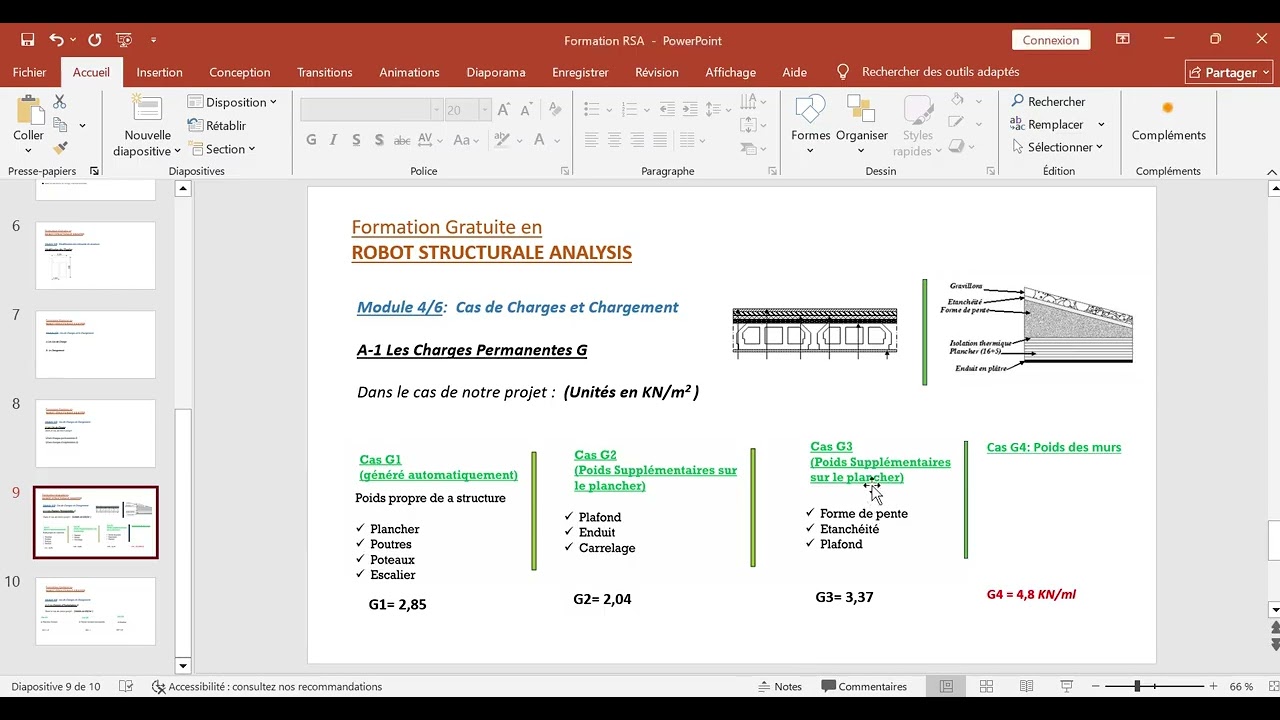
Task: Switch to reading view
Action: point(1026,686)
